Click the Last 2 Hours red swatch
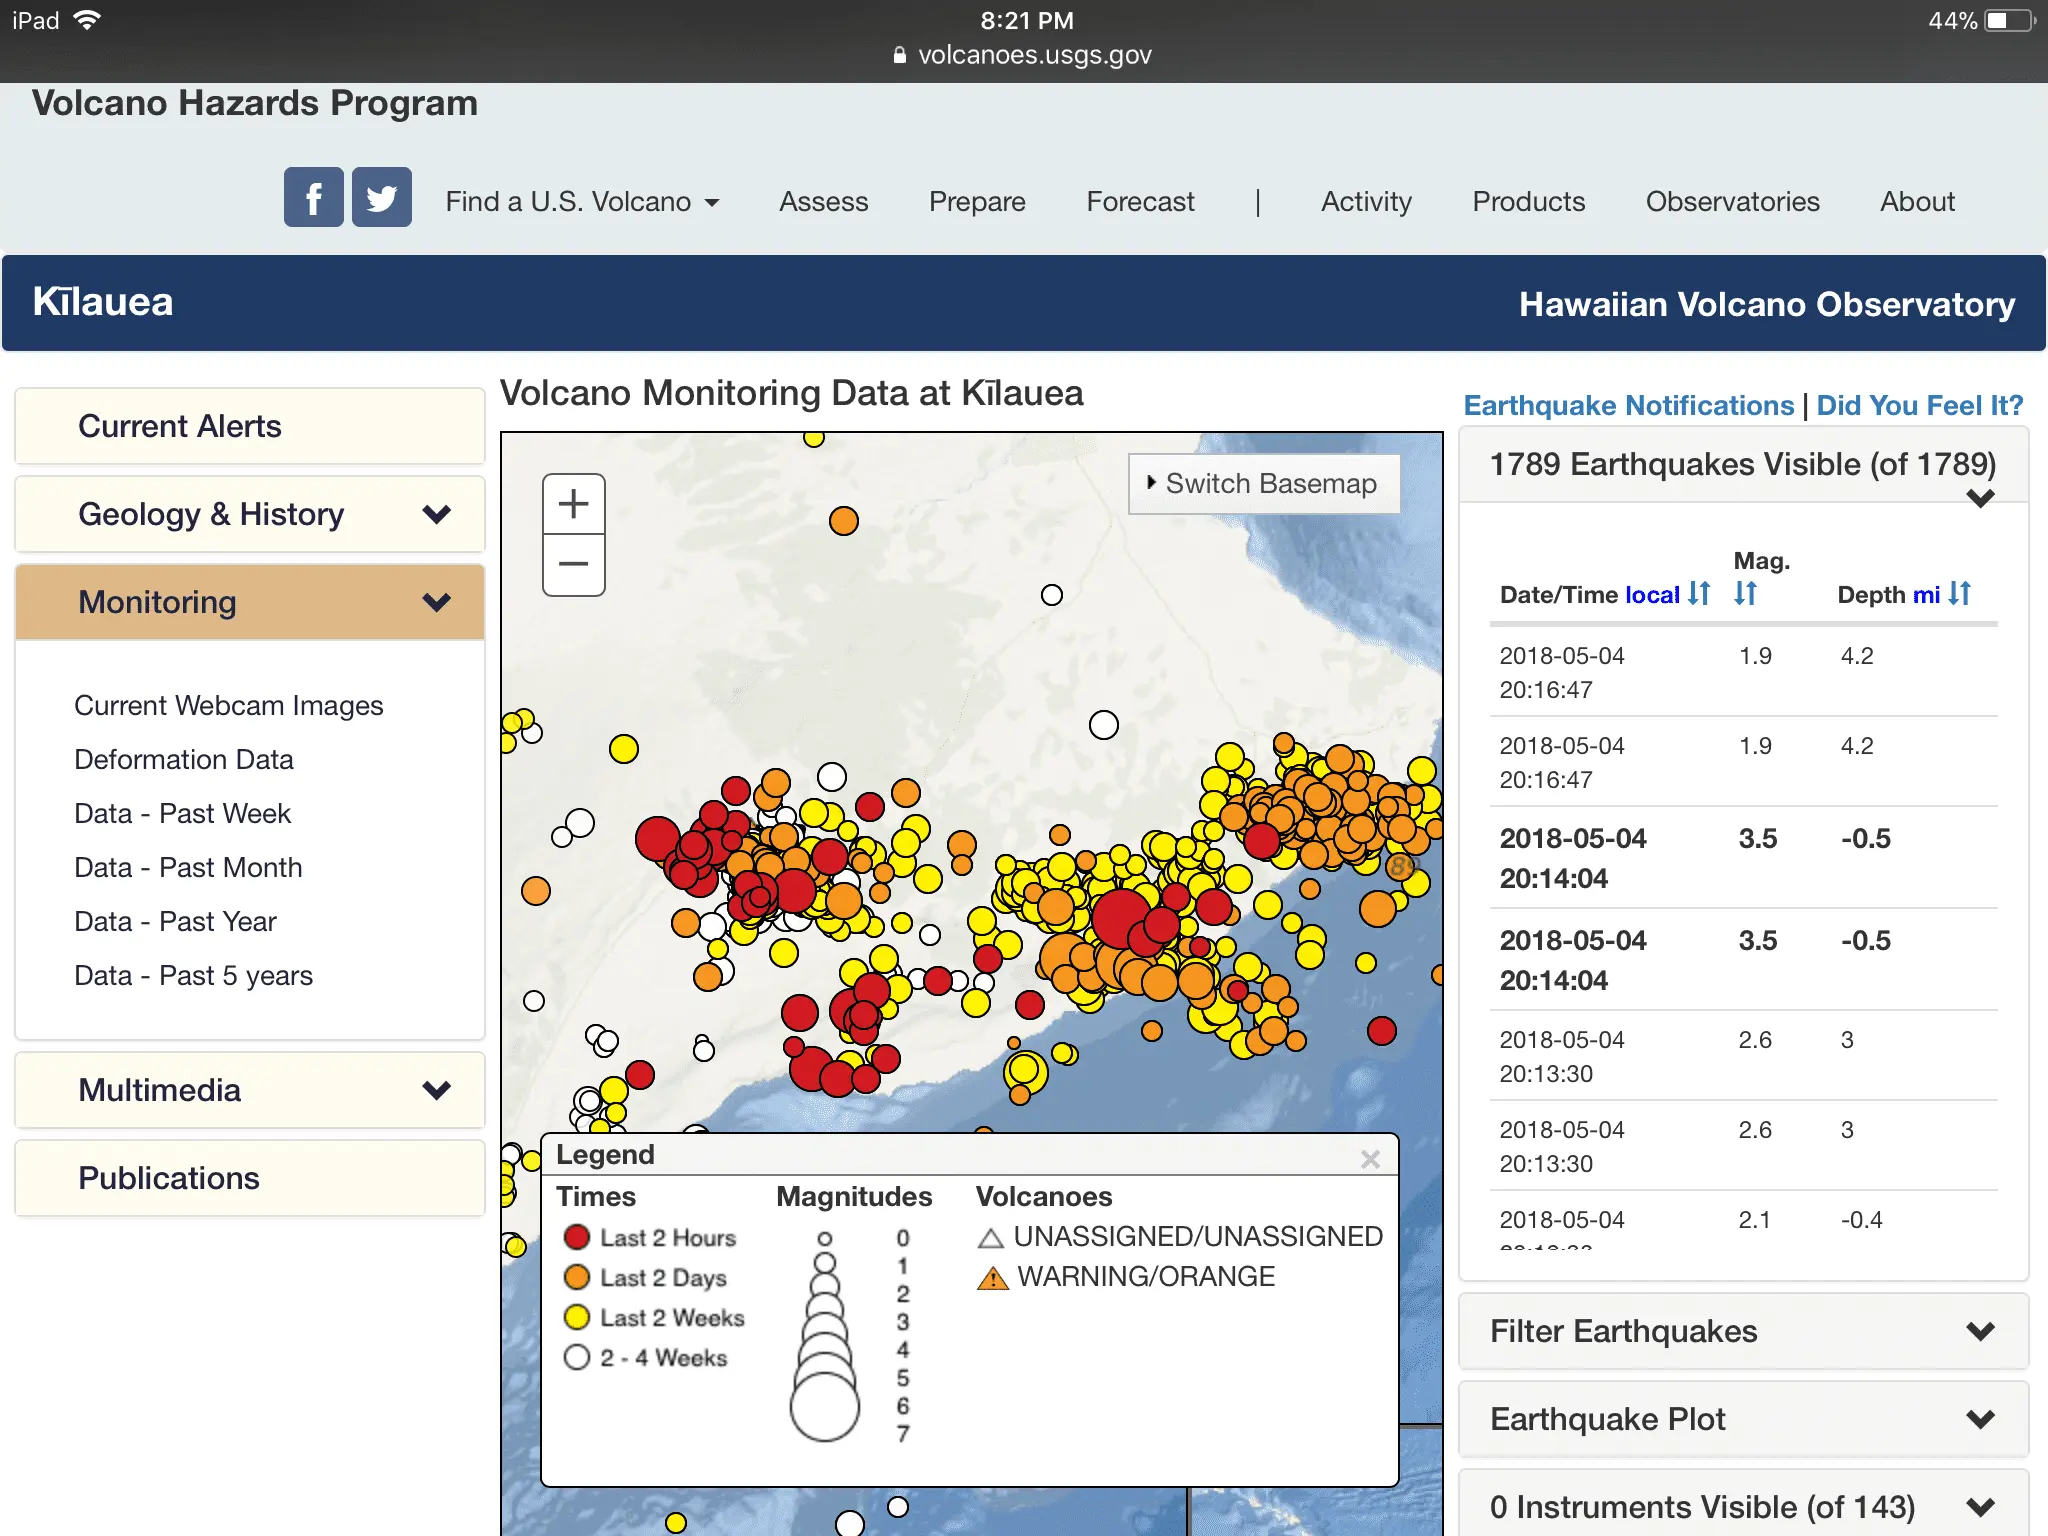The height and width of the screenshot is (1536, 2048). 577,1238
